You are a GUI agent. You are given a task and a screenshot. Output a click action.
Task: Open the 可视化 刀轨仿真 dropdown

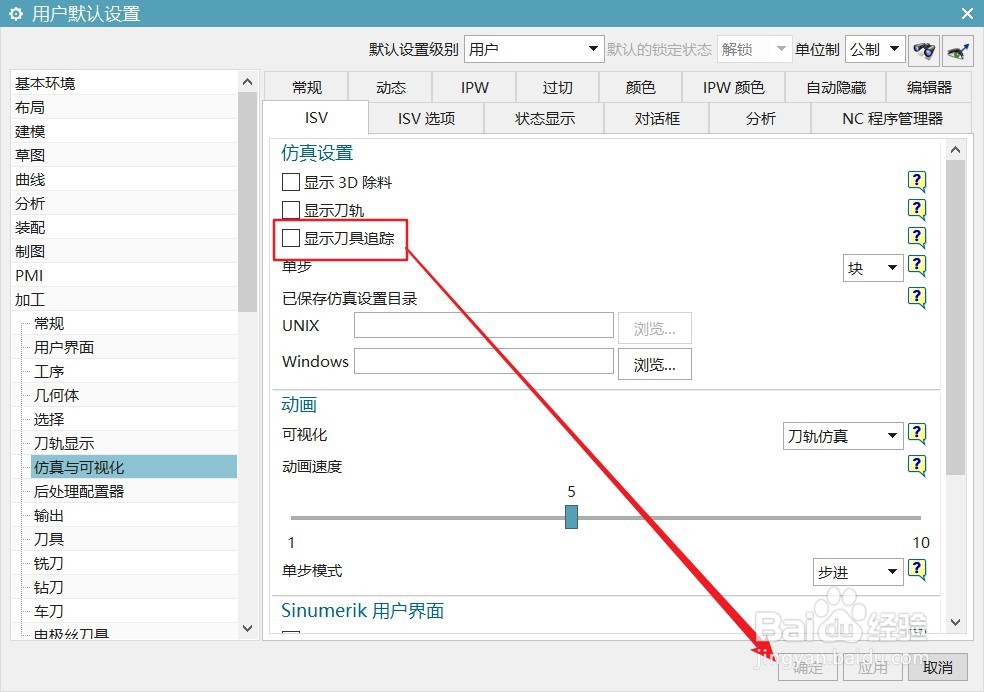click(x=843, y=435)
